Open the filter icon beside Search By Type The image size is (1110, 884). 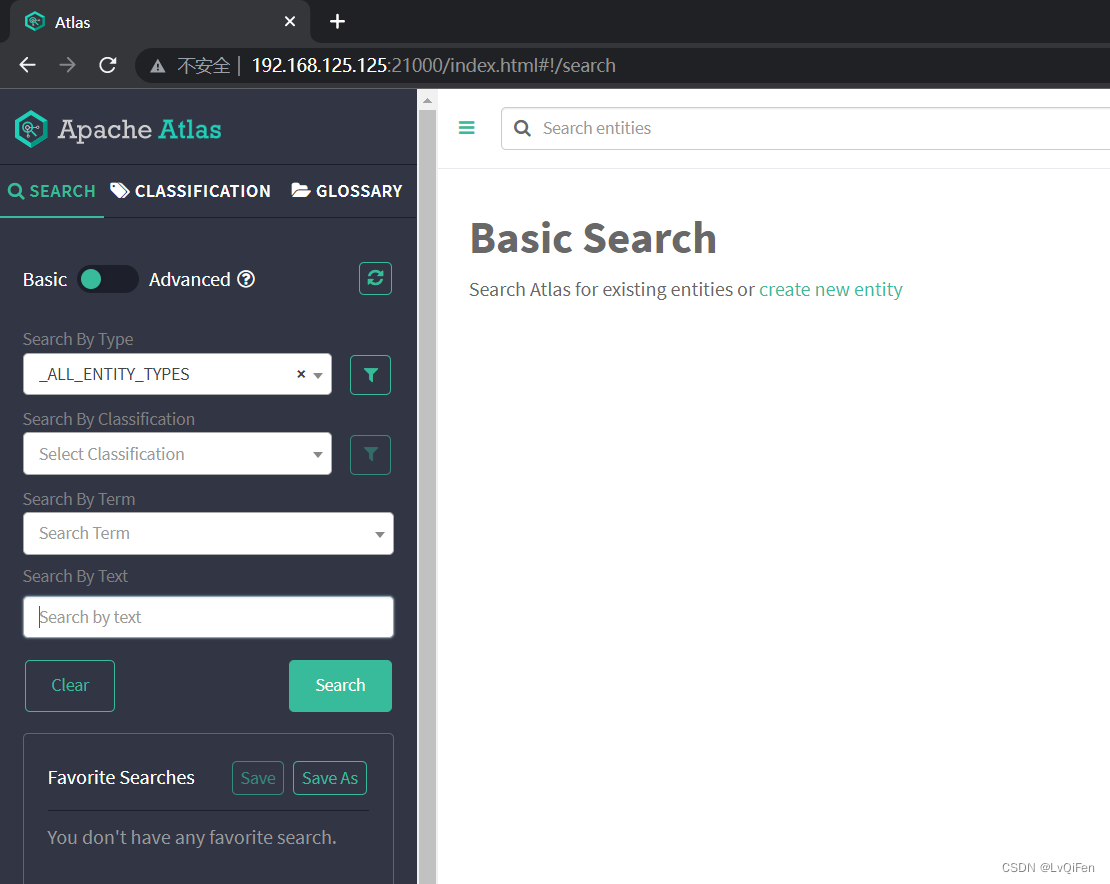coord(370,374)
